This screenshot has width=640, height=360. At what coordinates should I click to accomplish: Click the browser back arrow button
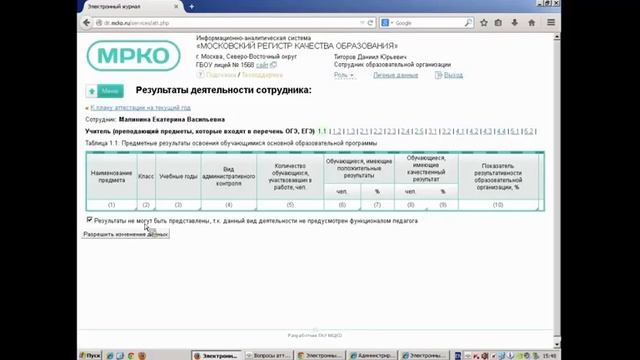pos(87,23)
